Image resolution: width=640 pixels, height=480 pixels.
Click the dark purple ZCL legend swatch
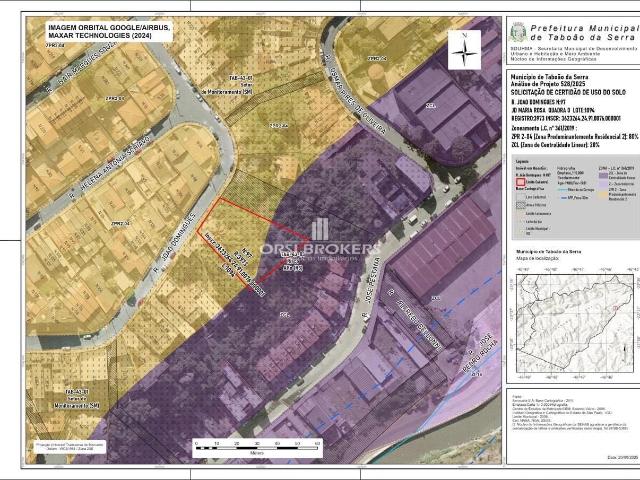603,176
